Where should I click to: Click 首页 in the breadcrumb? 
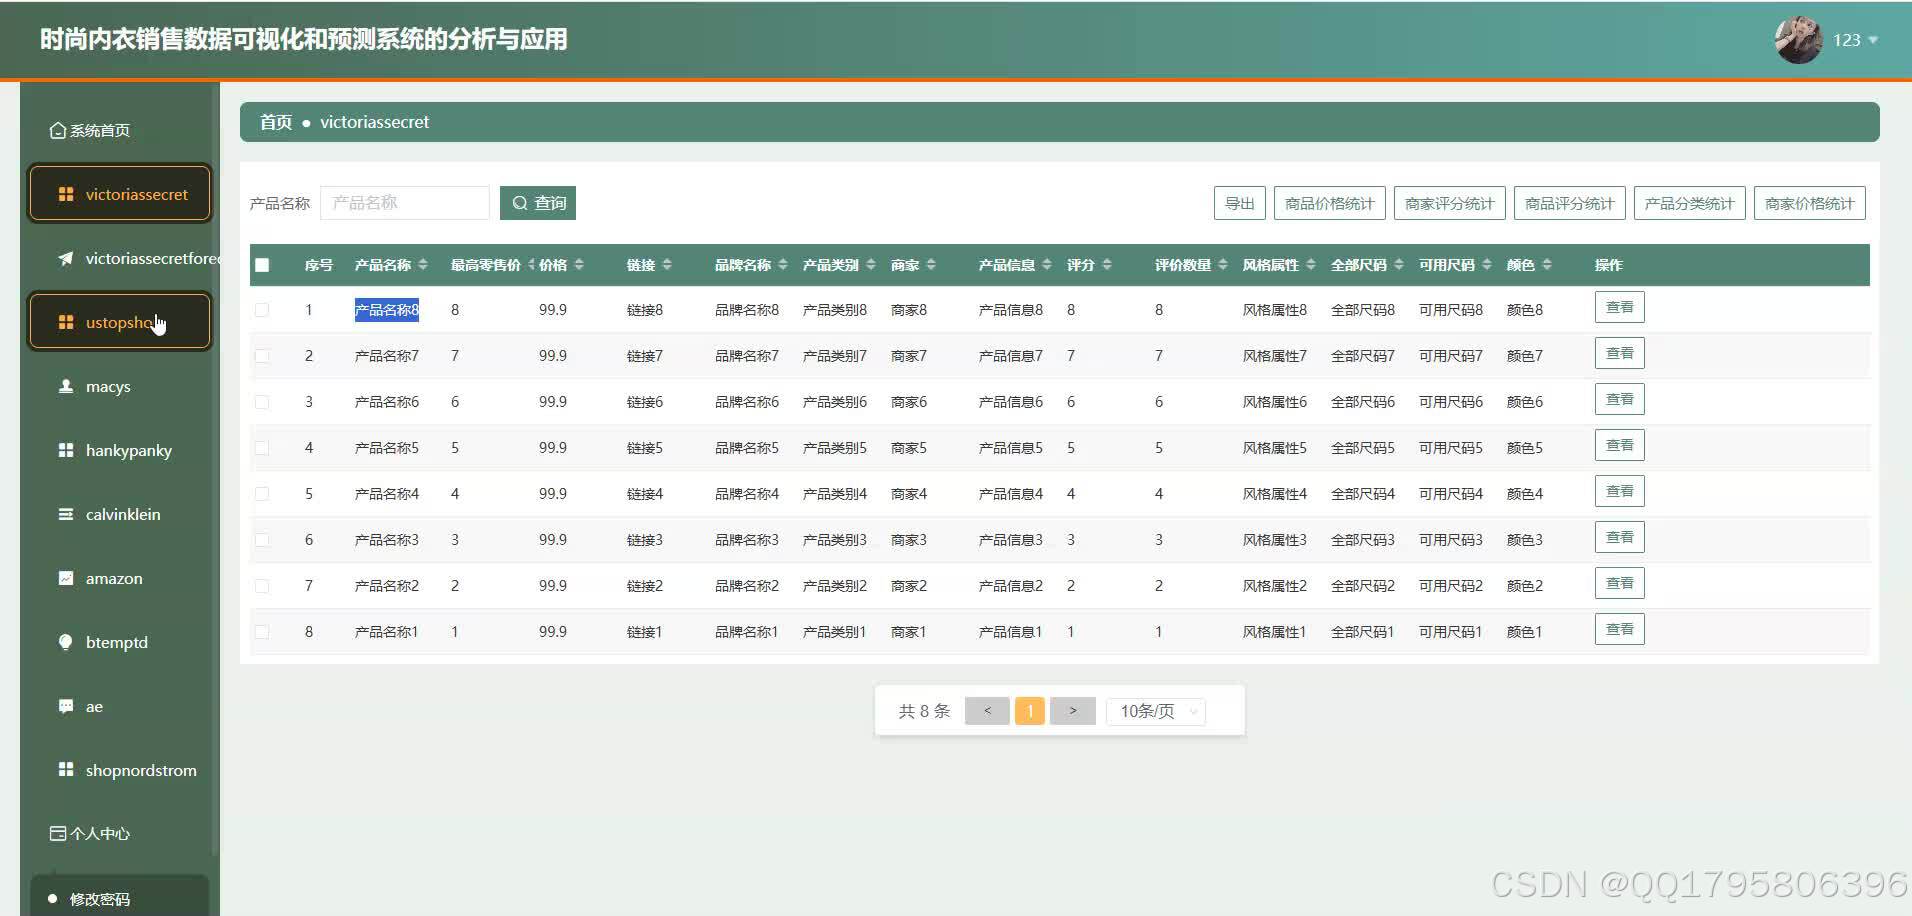click(x=276, y=122)
